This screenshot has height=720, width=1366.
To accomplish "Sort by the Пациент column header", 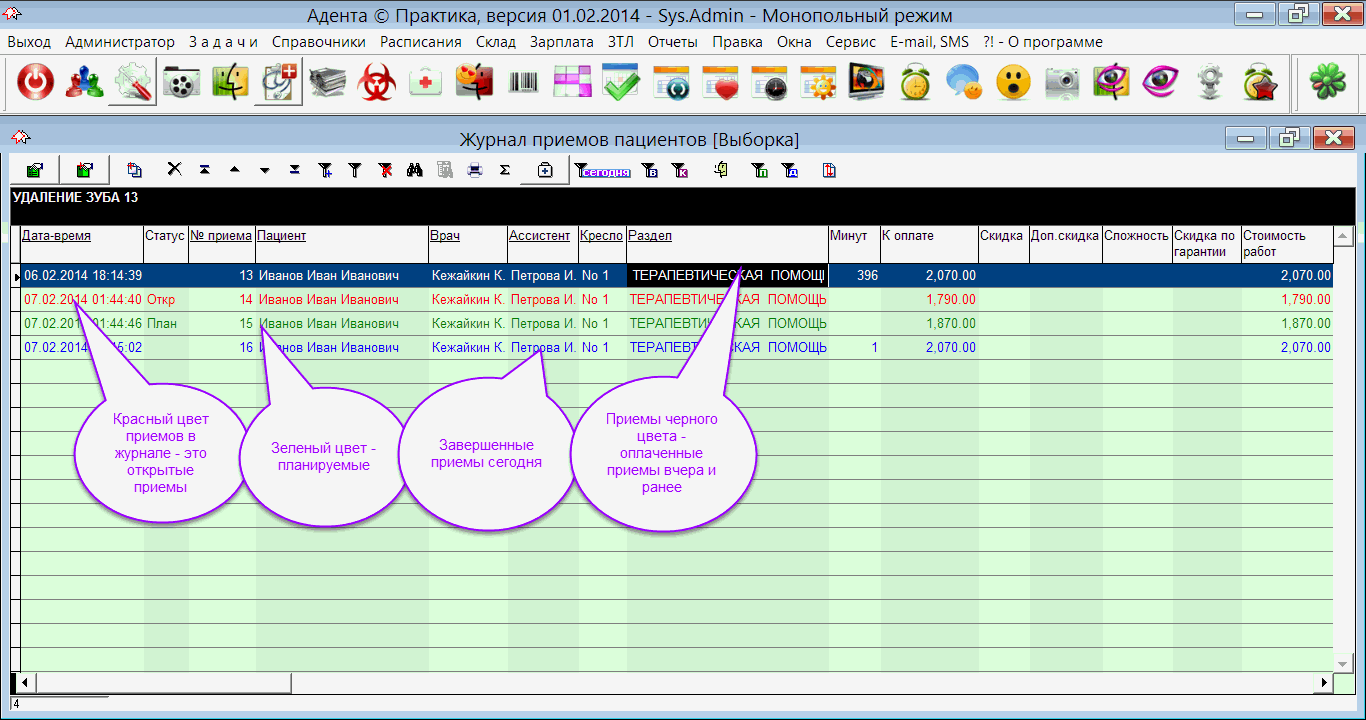I will tap(282, 236).
